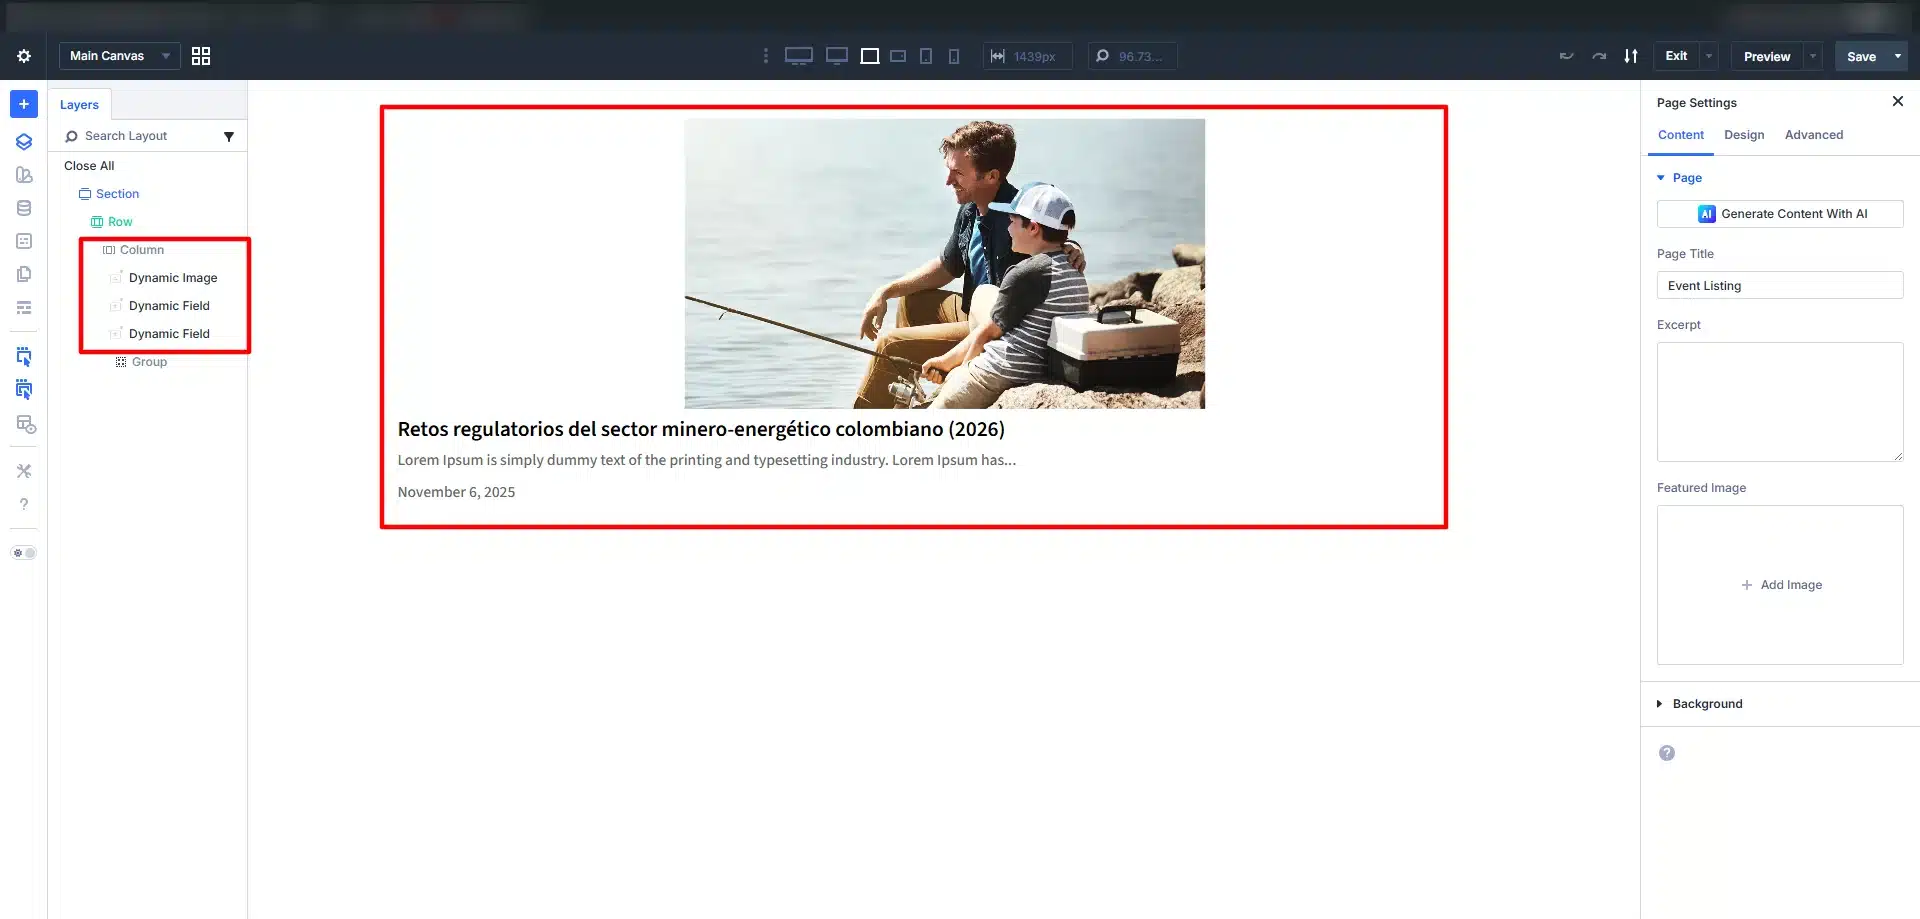Open the portability up-down arrows icon
Viewport: 1920px width, 919px height.
click(x=1631, y=56)
